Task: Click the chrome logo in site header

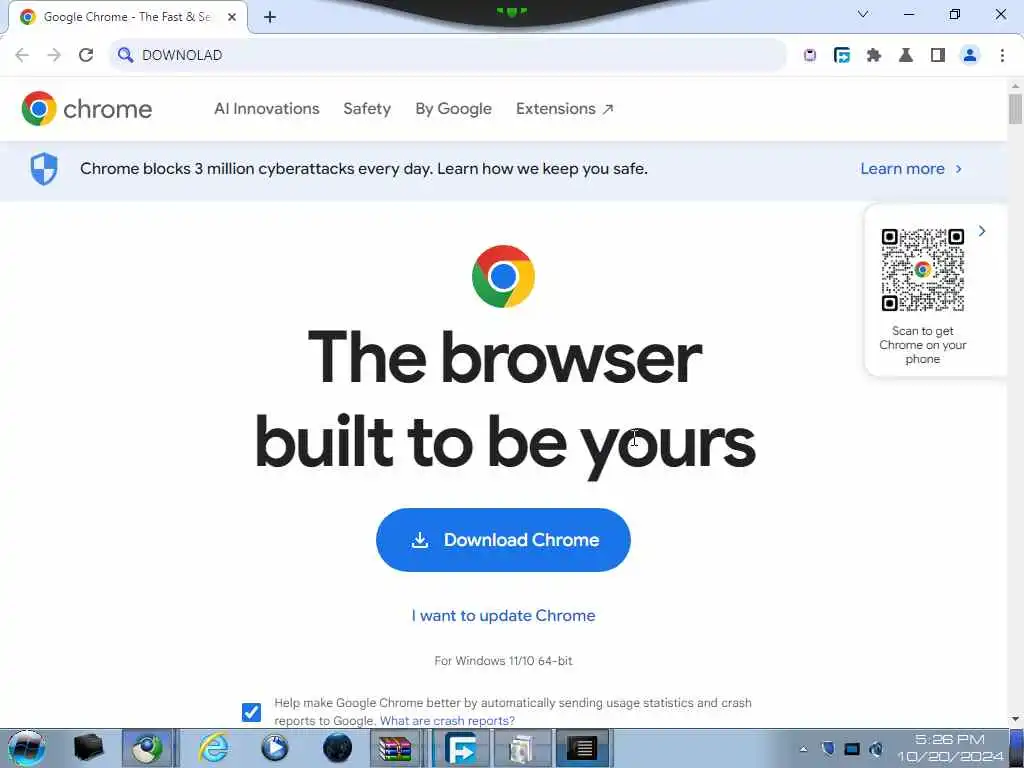Action: [86, 108]
